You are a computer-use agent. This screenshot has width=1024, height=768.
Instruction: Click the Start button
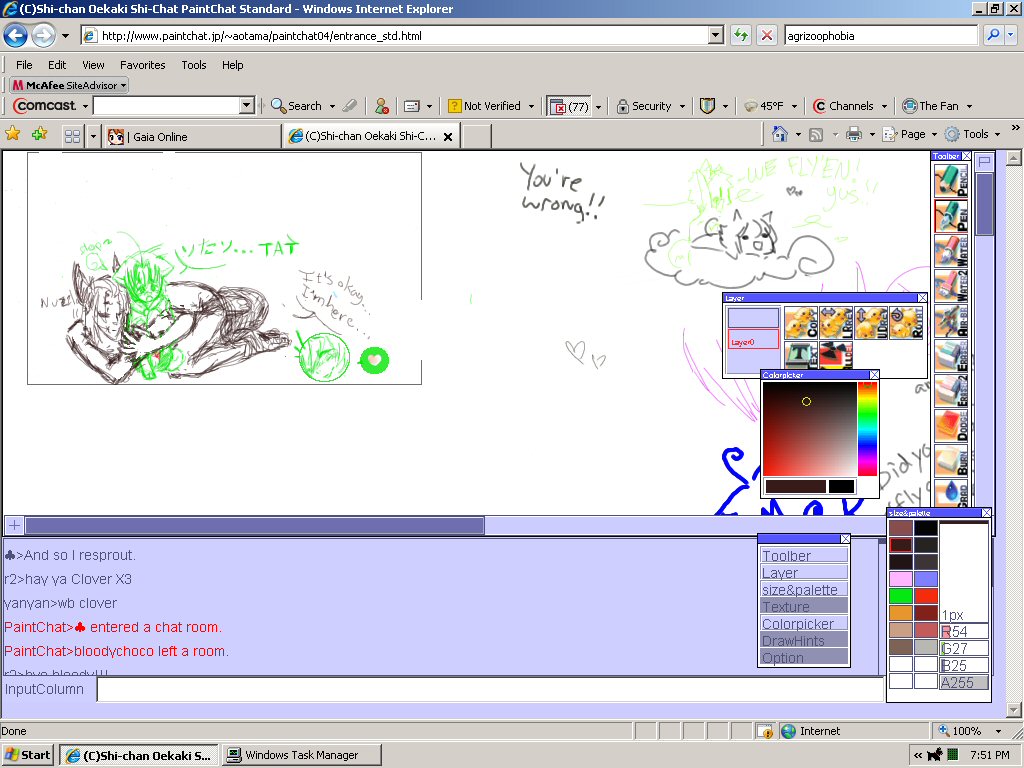point(27,756)
